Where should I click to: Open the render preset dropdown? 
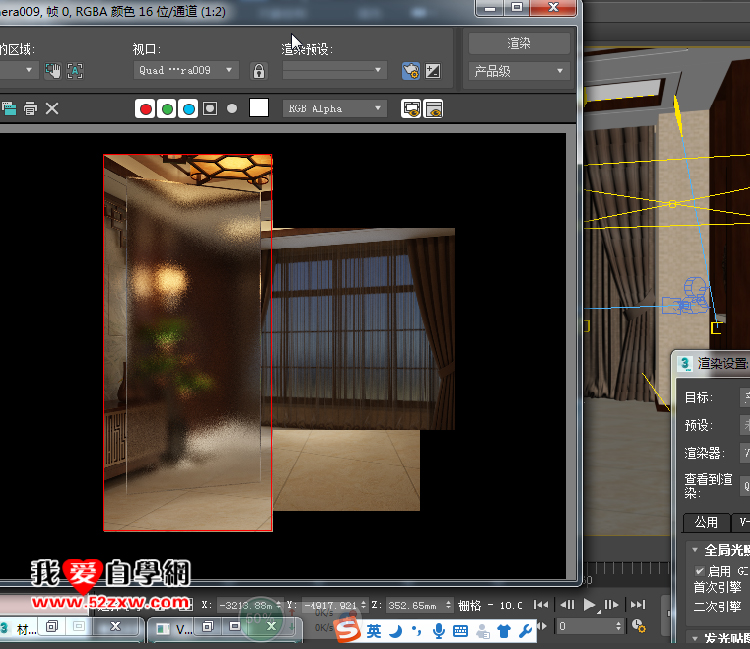(x=334, y=70)
